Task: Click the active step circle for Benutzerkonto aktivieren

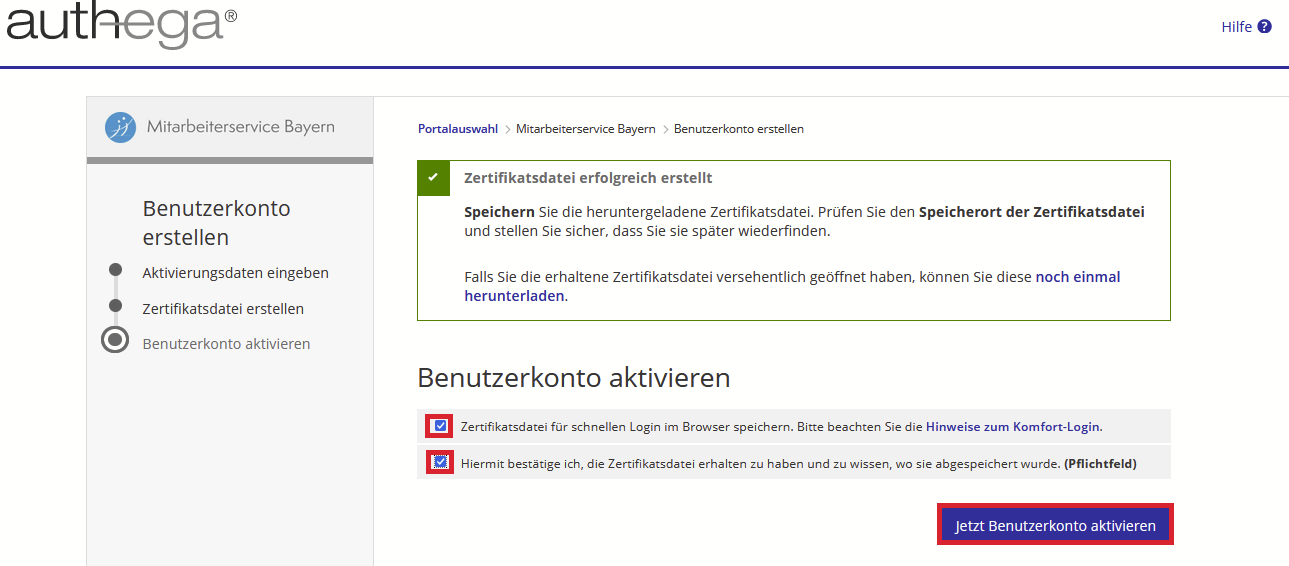Action: [116, 340]
